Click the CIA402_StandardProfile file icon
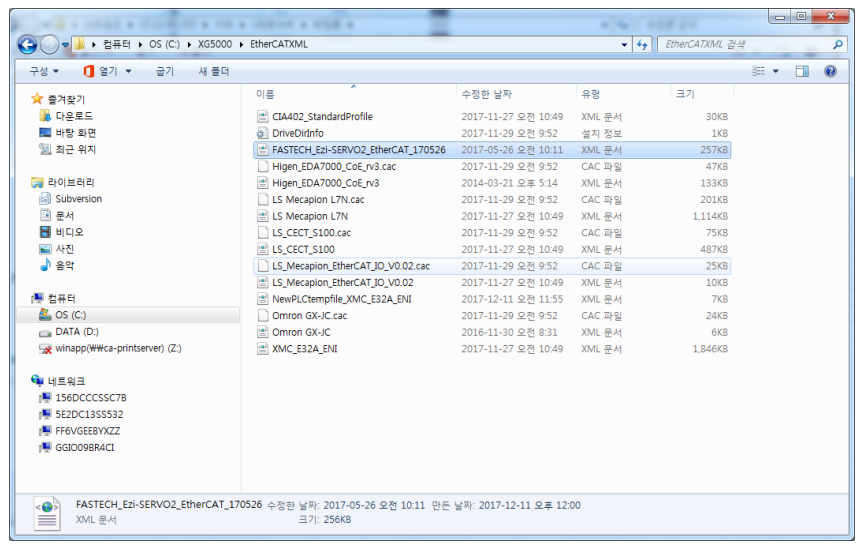 (x=263, y=116)
